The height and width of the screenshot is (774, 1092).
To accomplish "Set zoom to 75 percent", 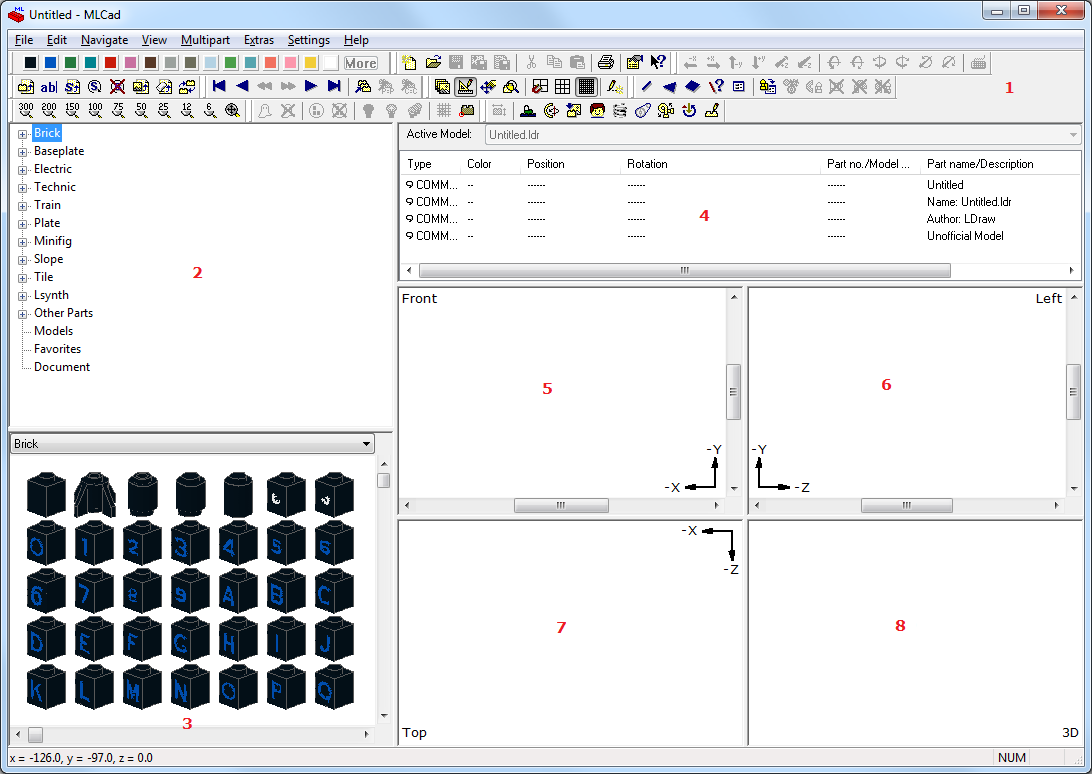I will tap(118, 110).
